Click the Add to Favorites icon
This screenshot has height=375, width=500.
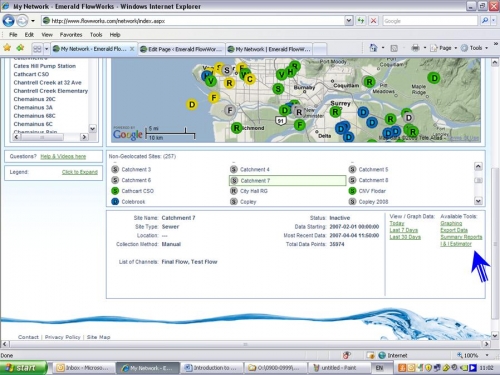pyautogui.click(x=20, y=48)
